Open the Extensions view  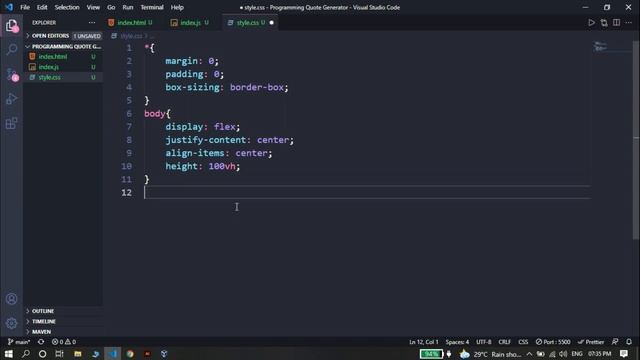click(11, 123)
